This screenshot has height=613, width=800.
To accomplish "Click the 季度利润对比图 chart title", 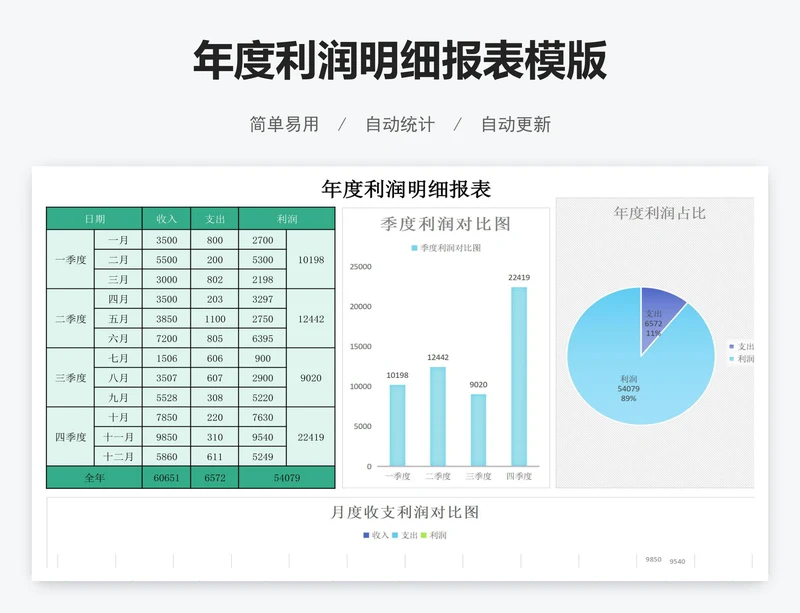I will pyautogui.click(x=445, y=224).
